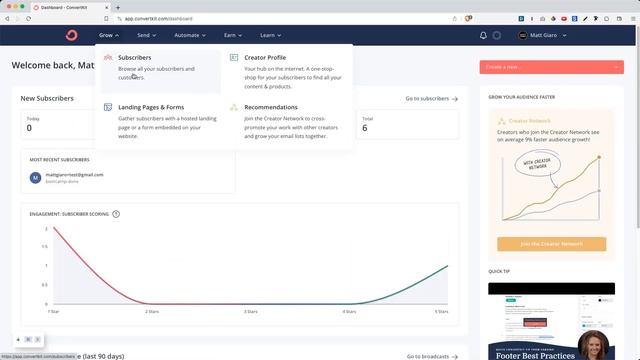Click the M avatar of recent subscriber

[36, 178]
